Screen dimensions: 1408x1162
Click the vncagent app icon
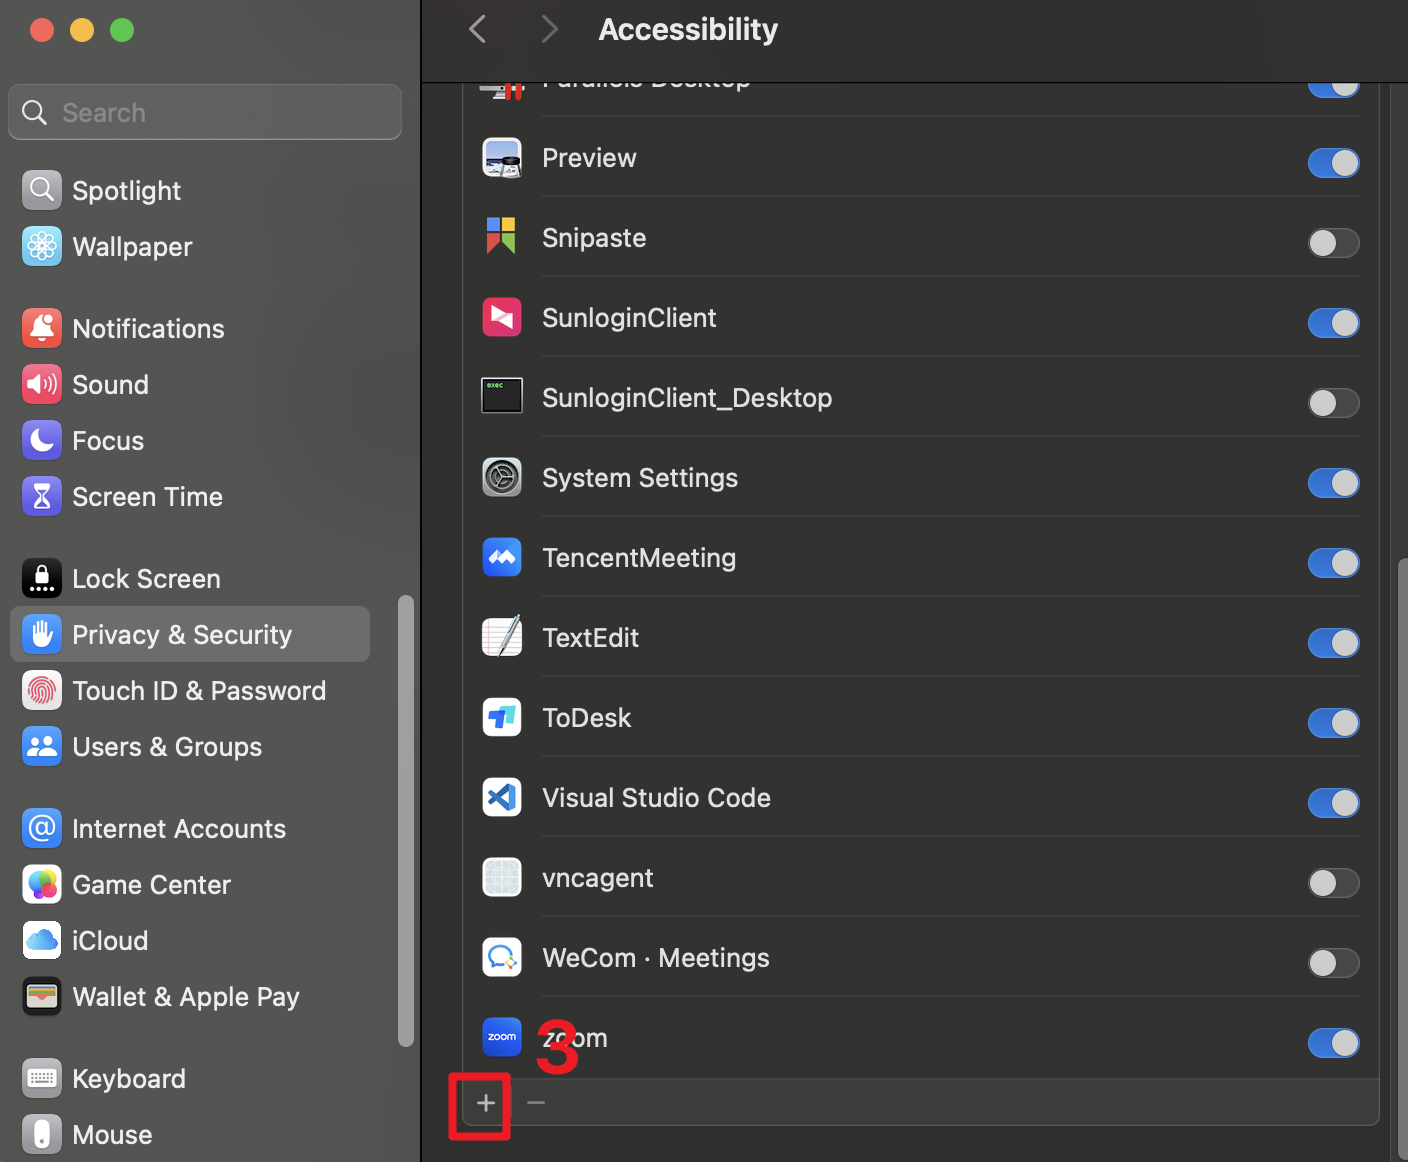[502, 878]
